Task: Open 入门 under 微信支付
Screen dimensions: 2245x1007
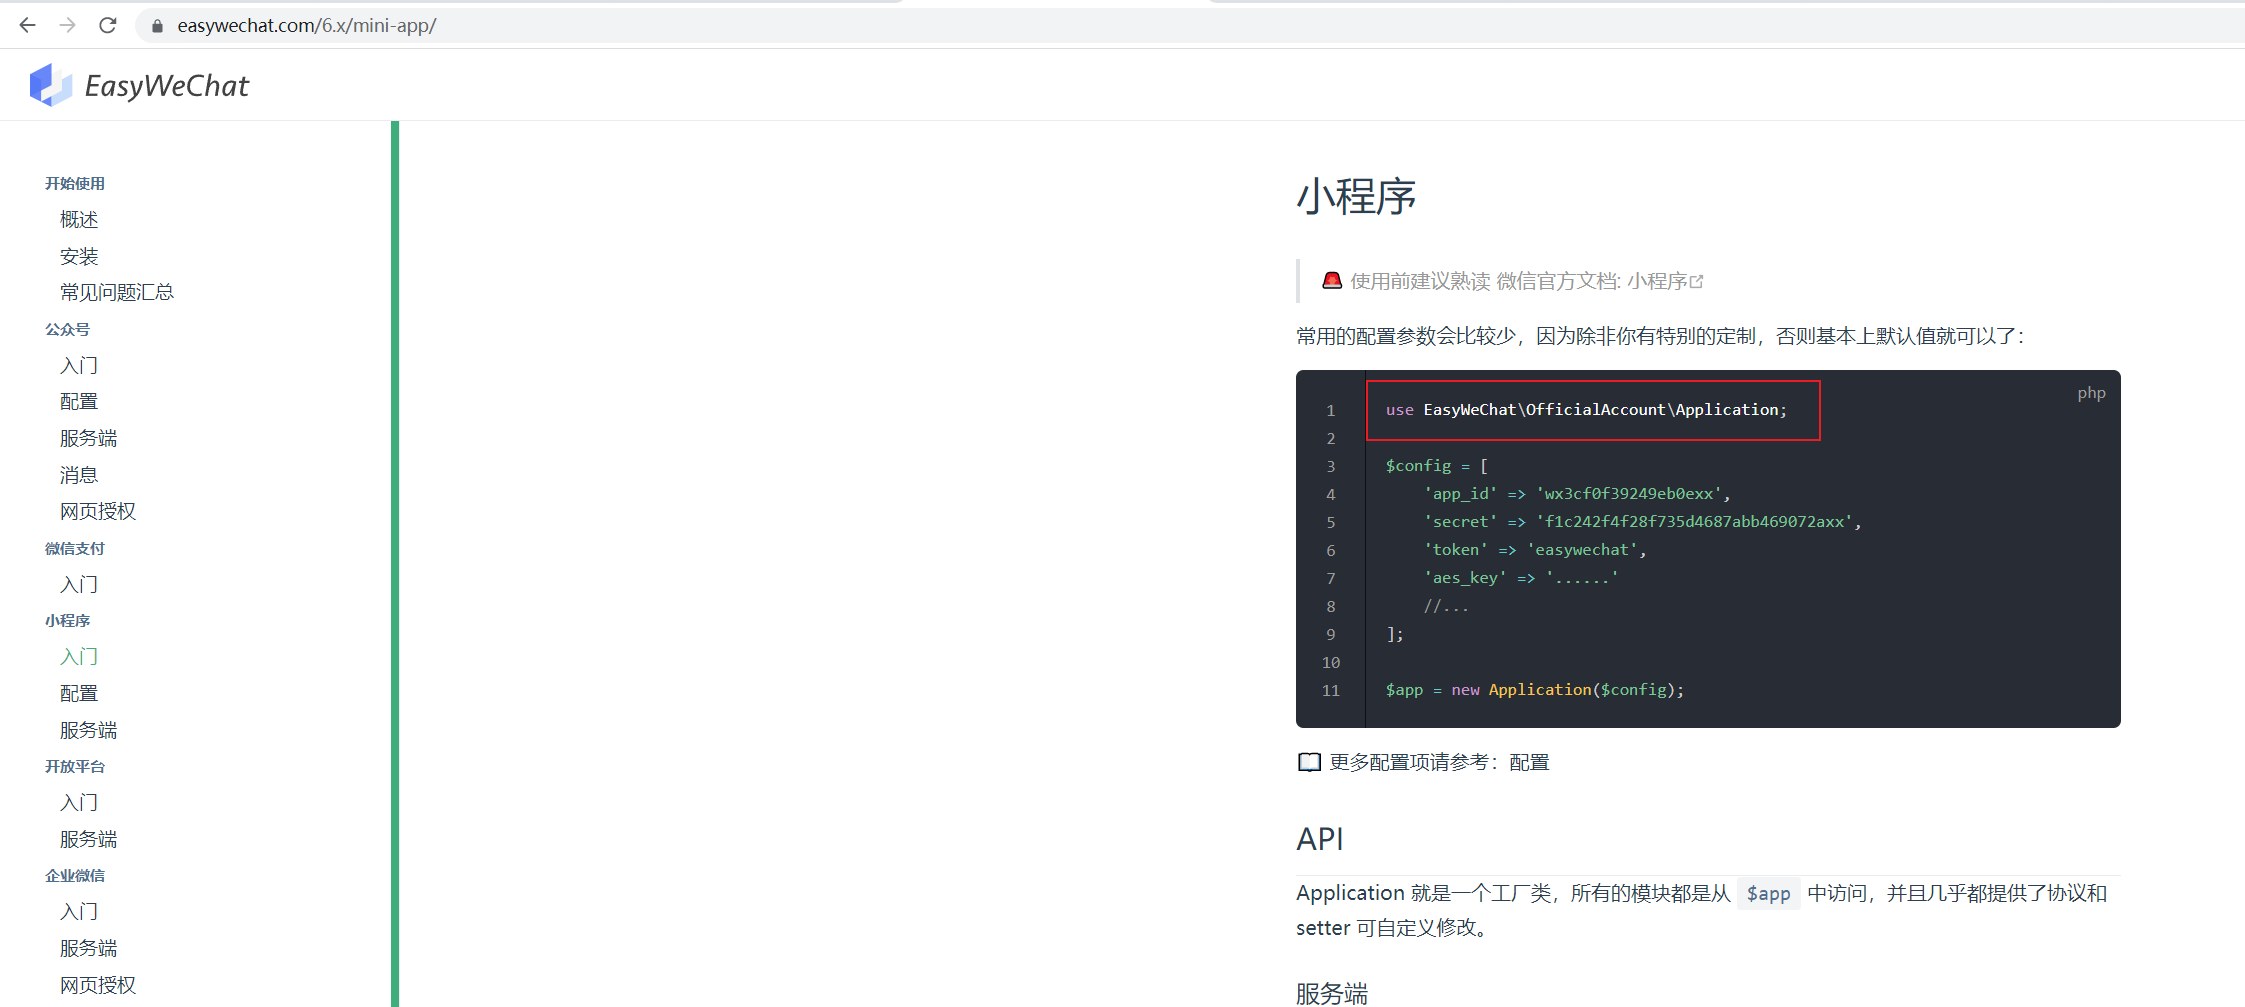Action: [x=79, y=584]
